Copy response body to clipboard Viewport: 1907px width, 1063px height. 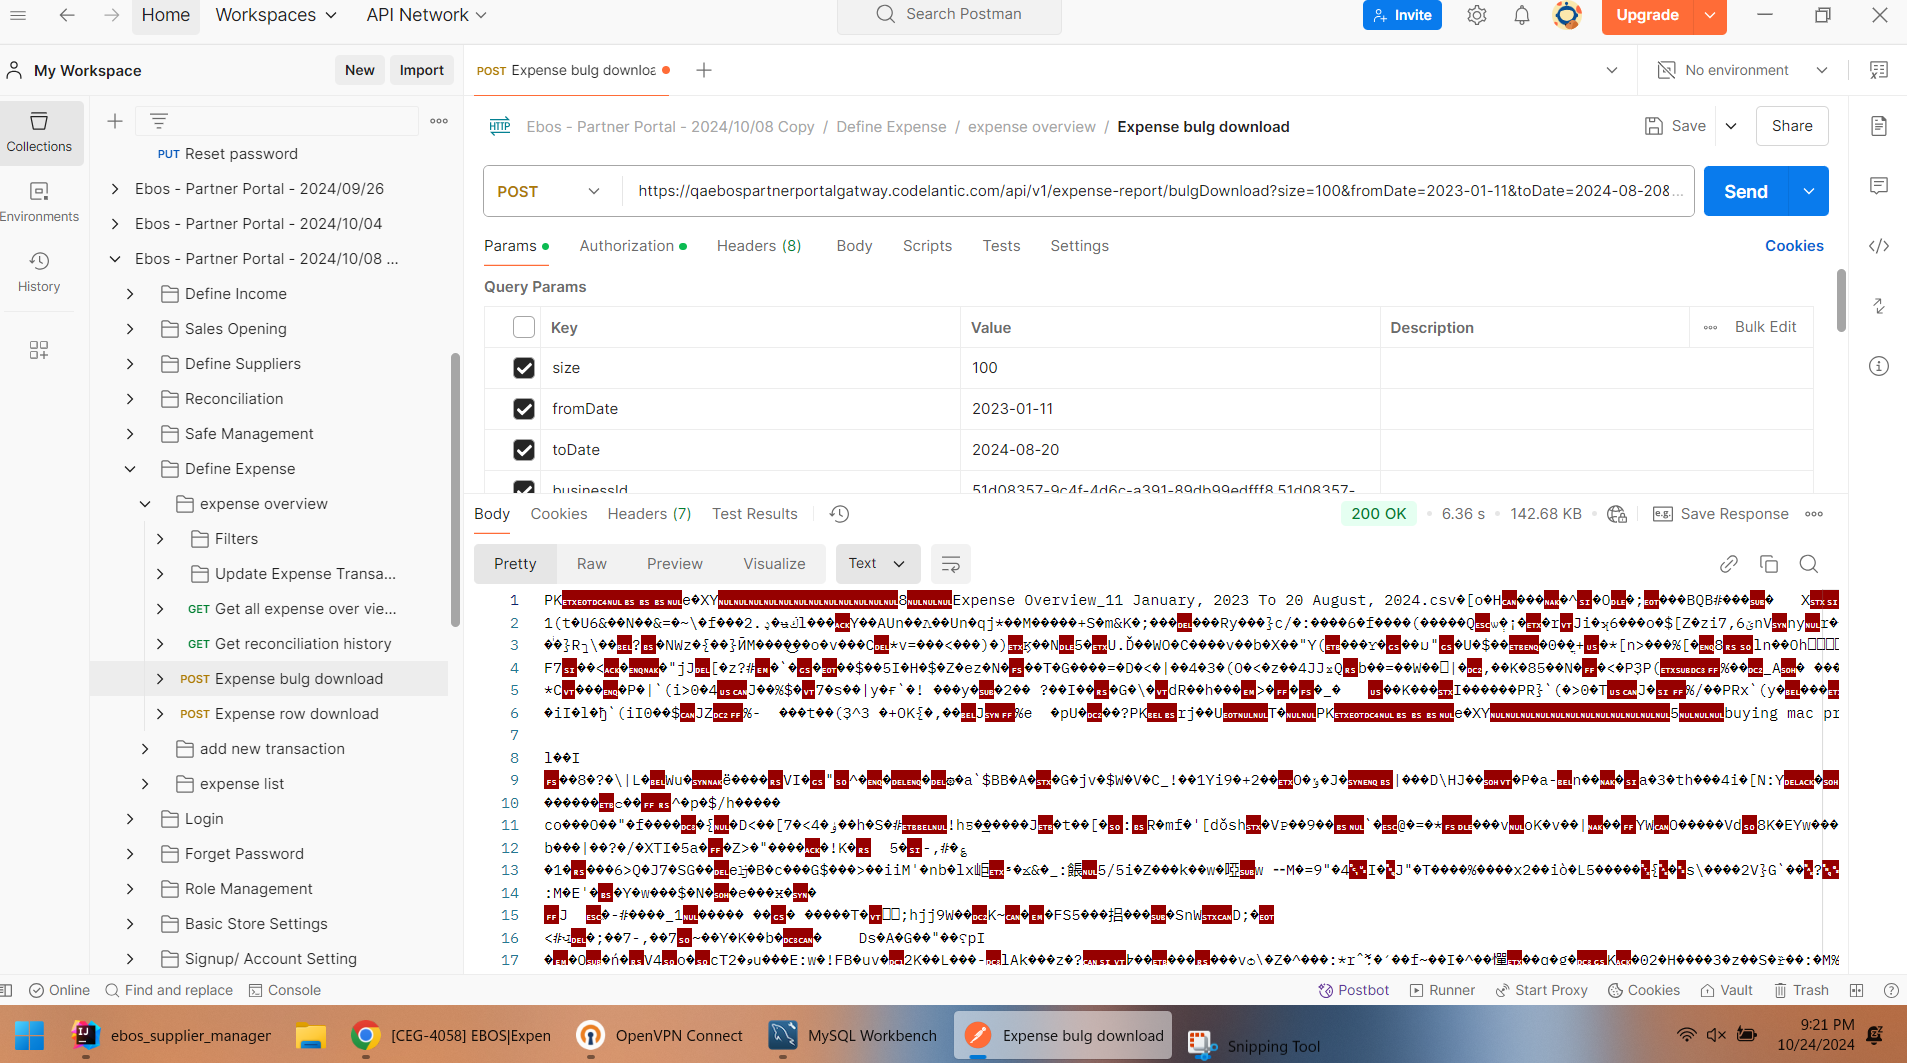pos(1769,564)
